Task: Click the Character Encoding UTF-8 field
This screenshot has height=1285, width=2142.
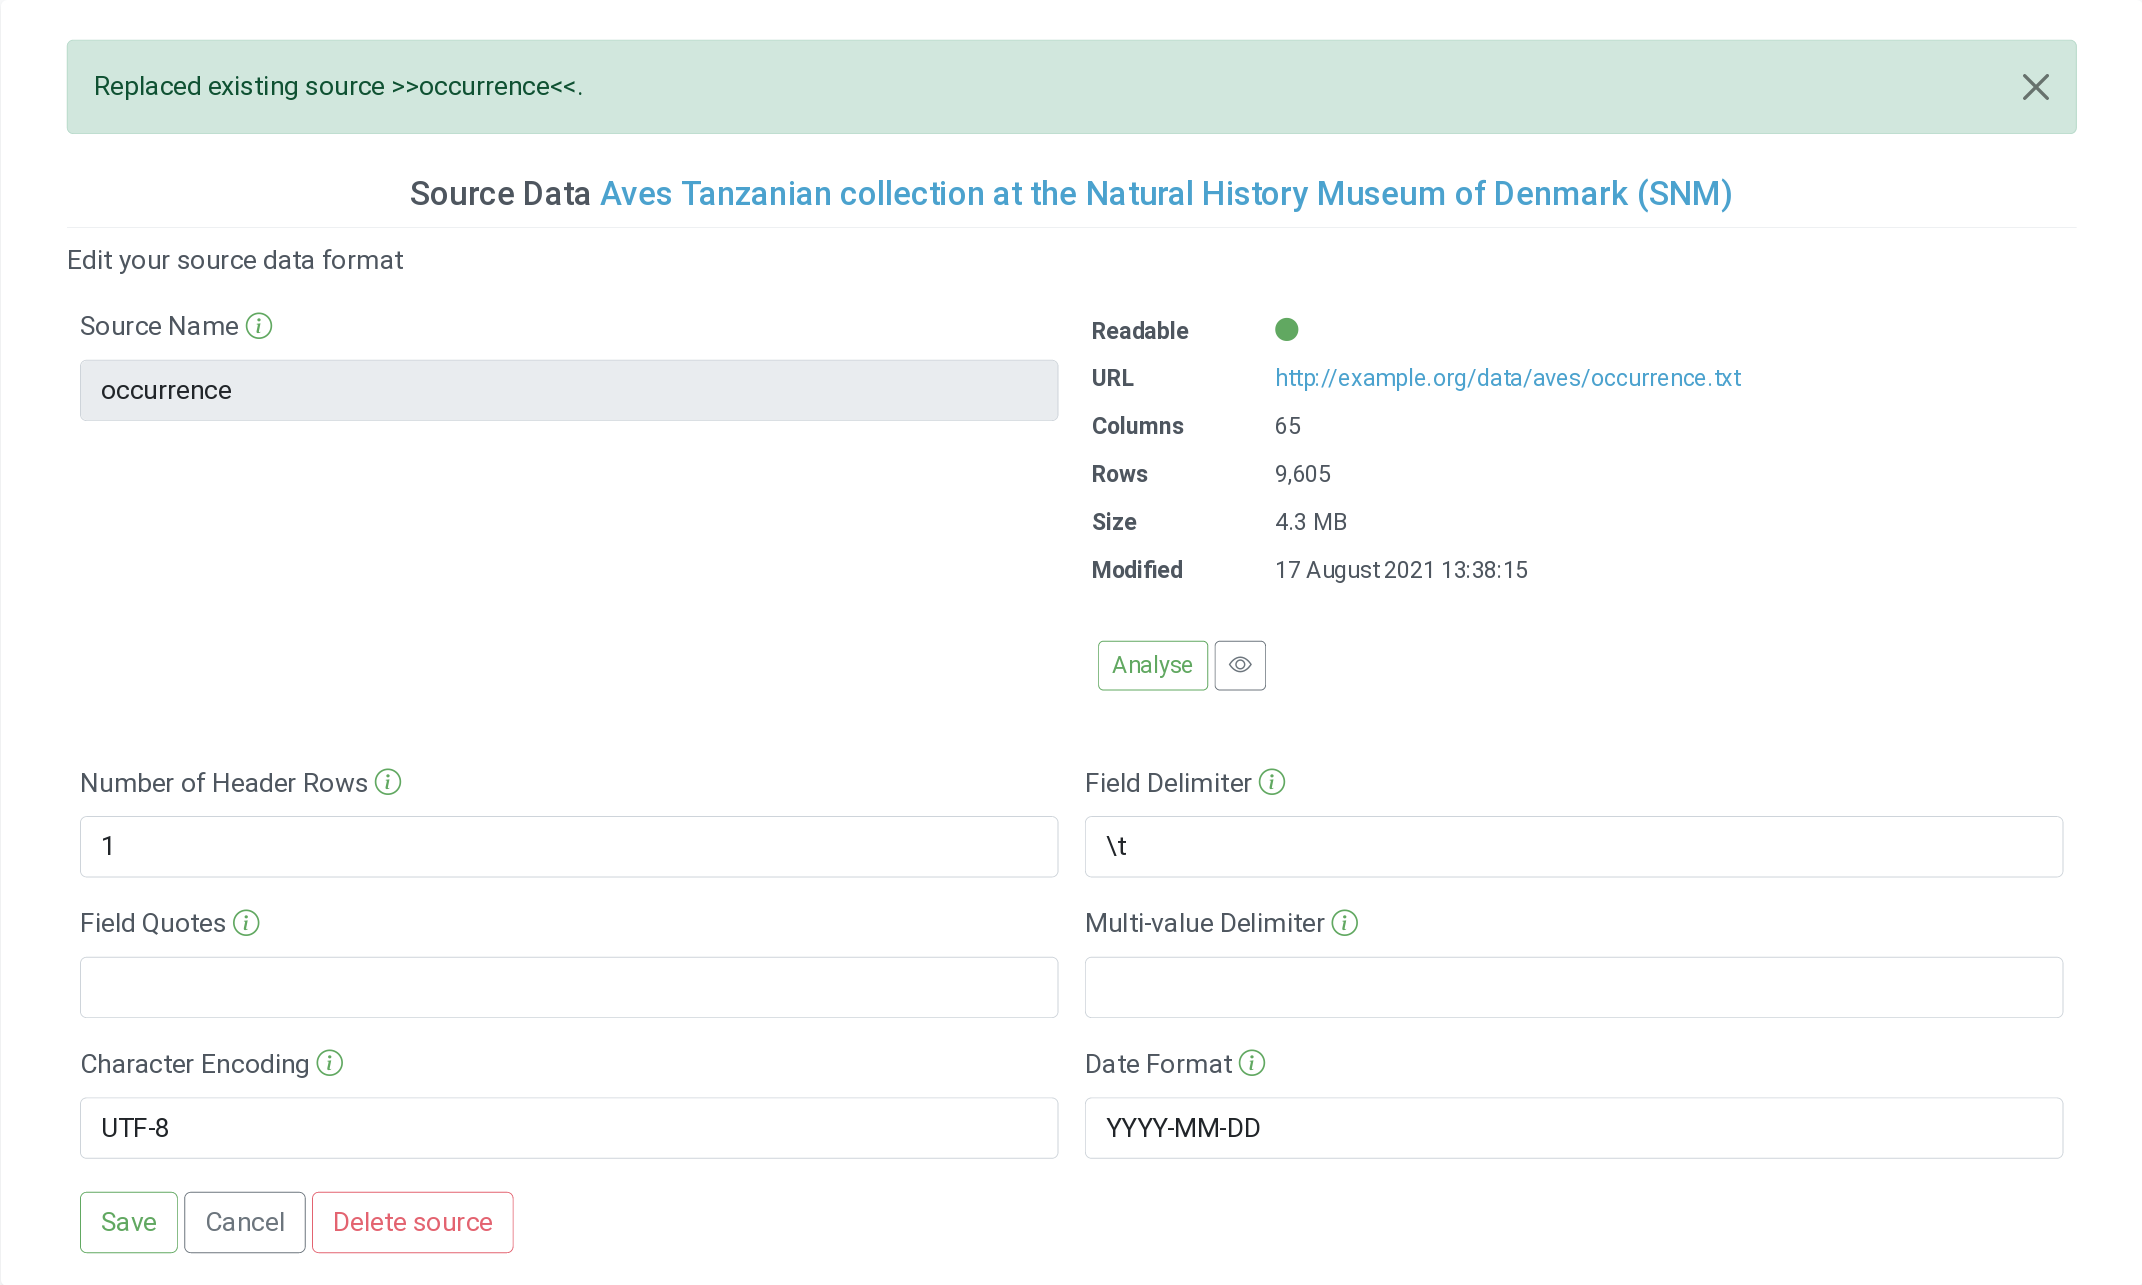Action: (x=569, y=1128)
